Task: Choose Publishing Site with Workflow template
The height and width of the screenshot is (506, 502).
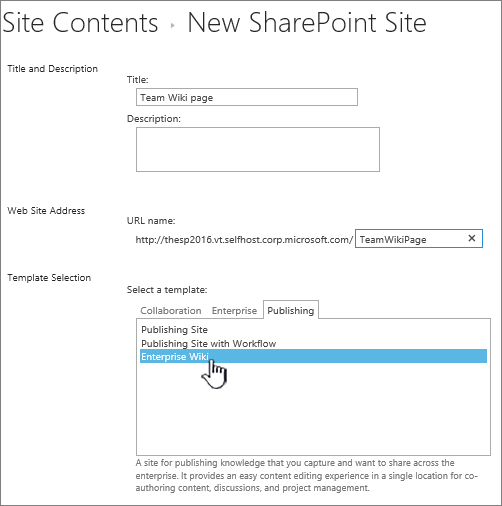Action: pos(209,343)
